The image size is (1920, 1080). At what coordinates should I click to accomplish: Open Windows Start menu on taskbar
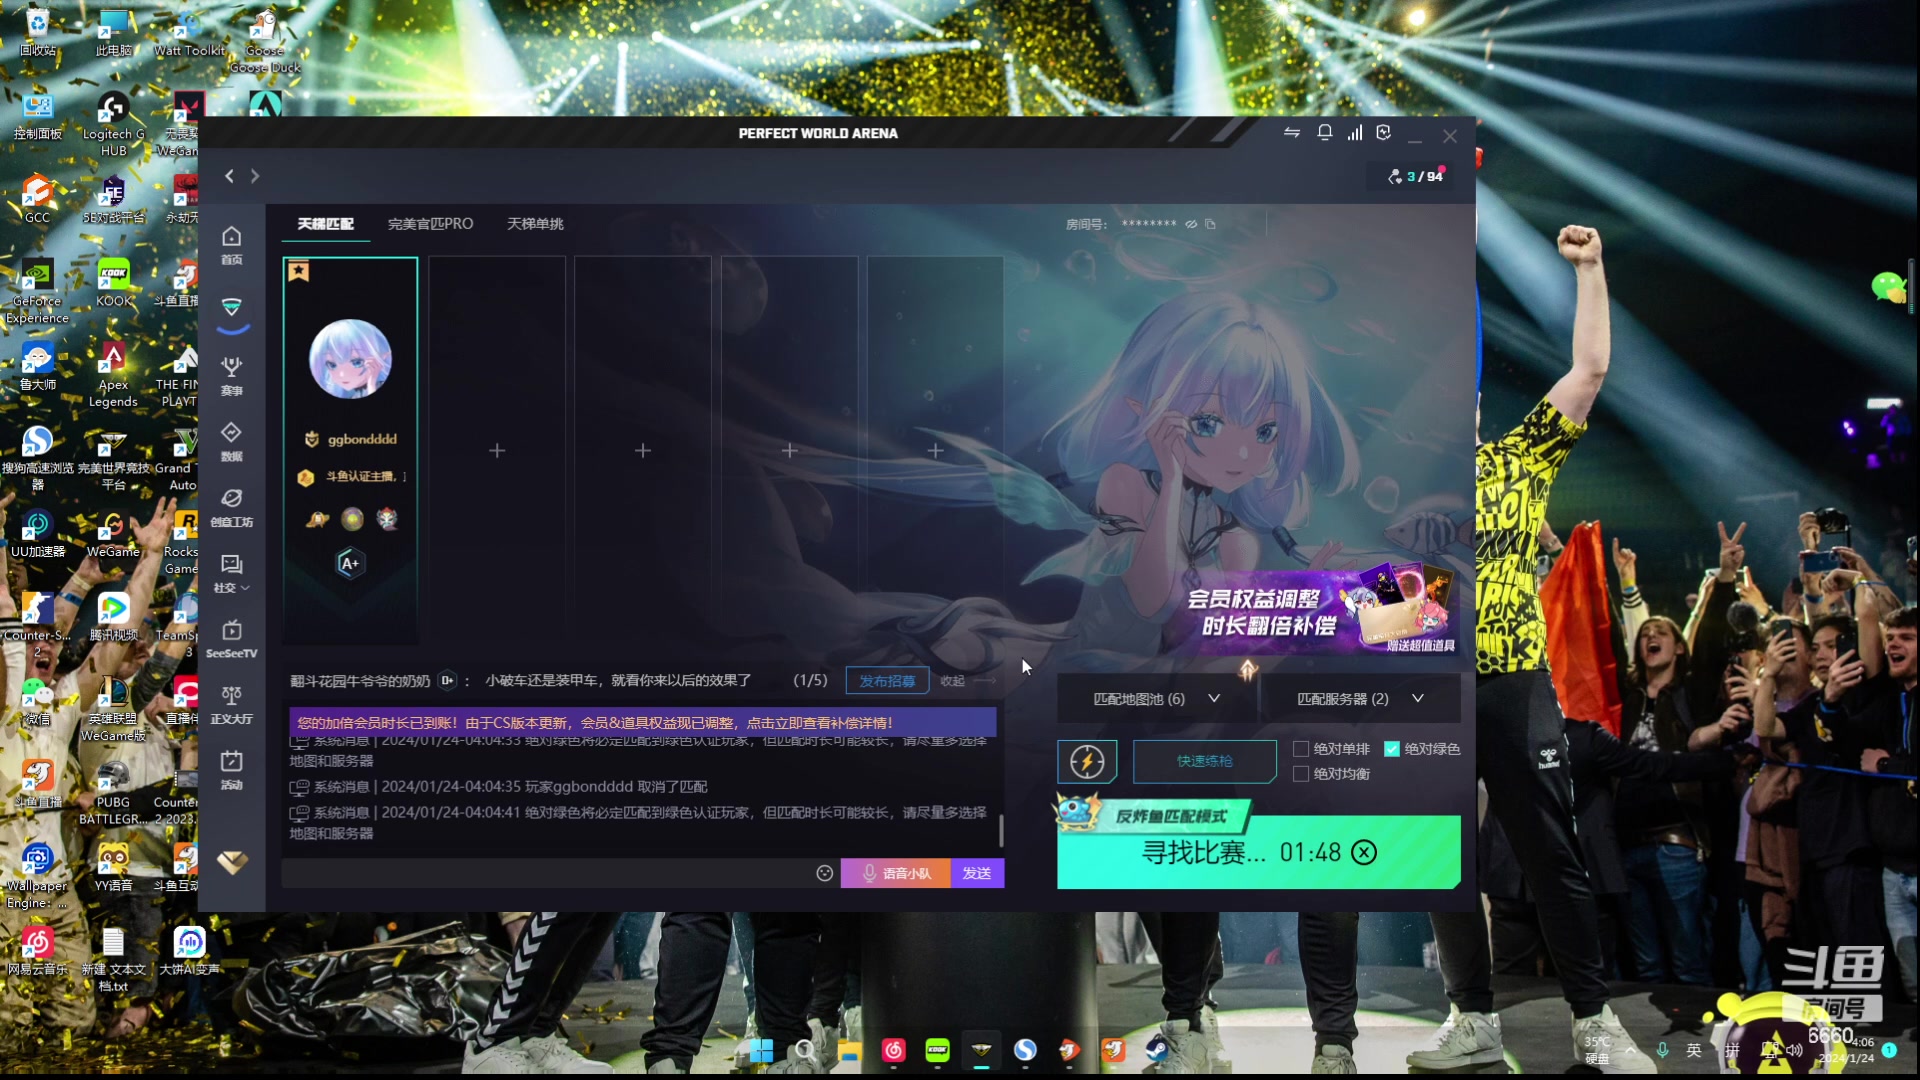pyautogui.click(x=761, y=1050)
